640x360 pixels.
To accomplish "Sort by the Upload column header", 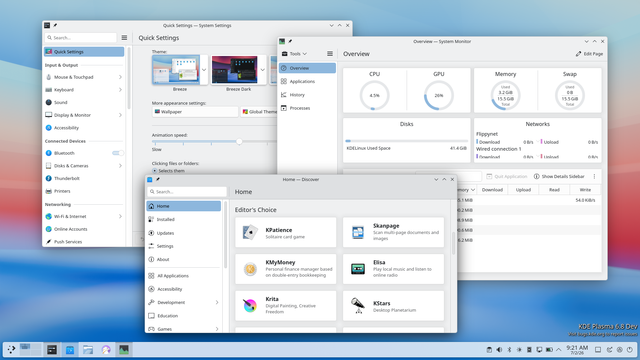I will [523, 190].
